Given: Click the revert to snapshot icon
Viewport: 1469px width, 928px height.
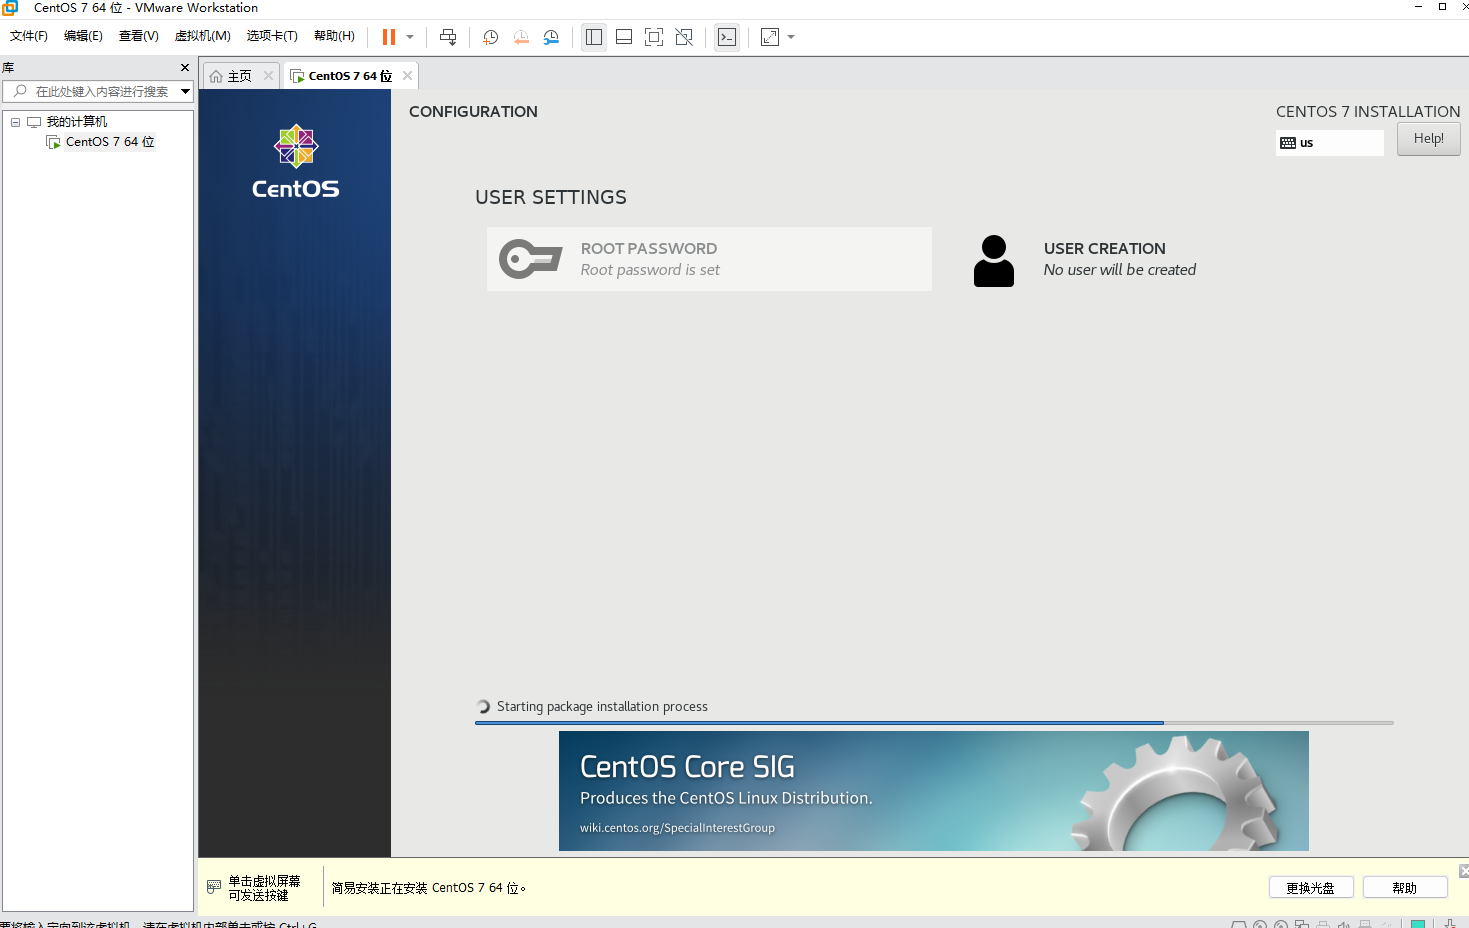Looking at the screenshot, I should point(521,37).
